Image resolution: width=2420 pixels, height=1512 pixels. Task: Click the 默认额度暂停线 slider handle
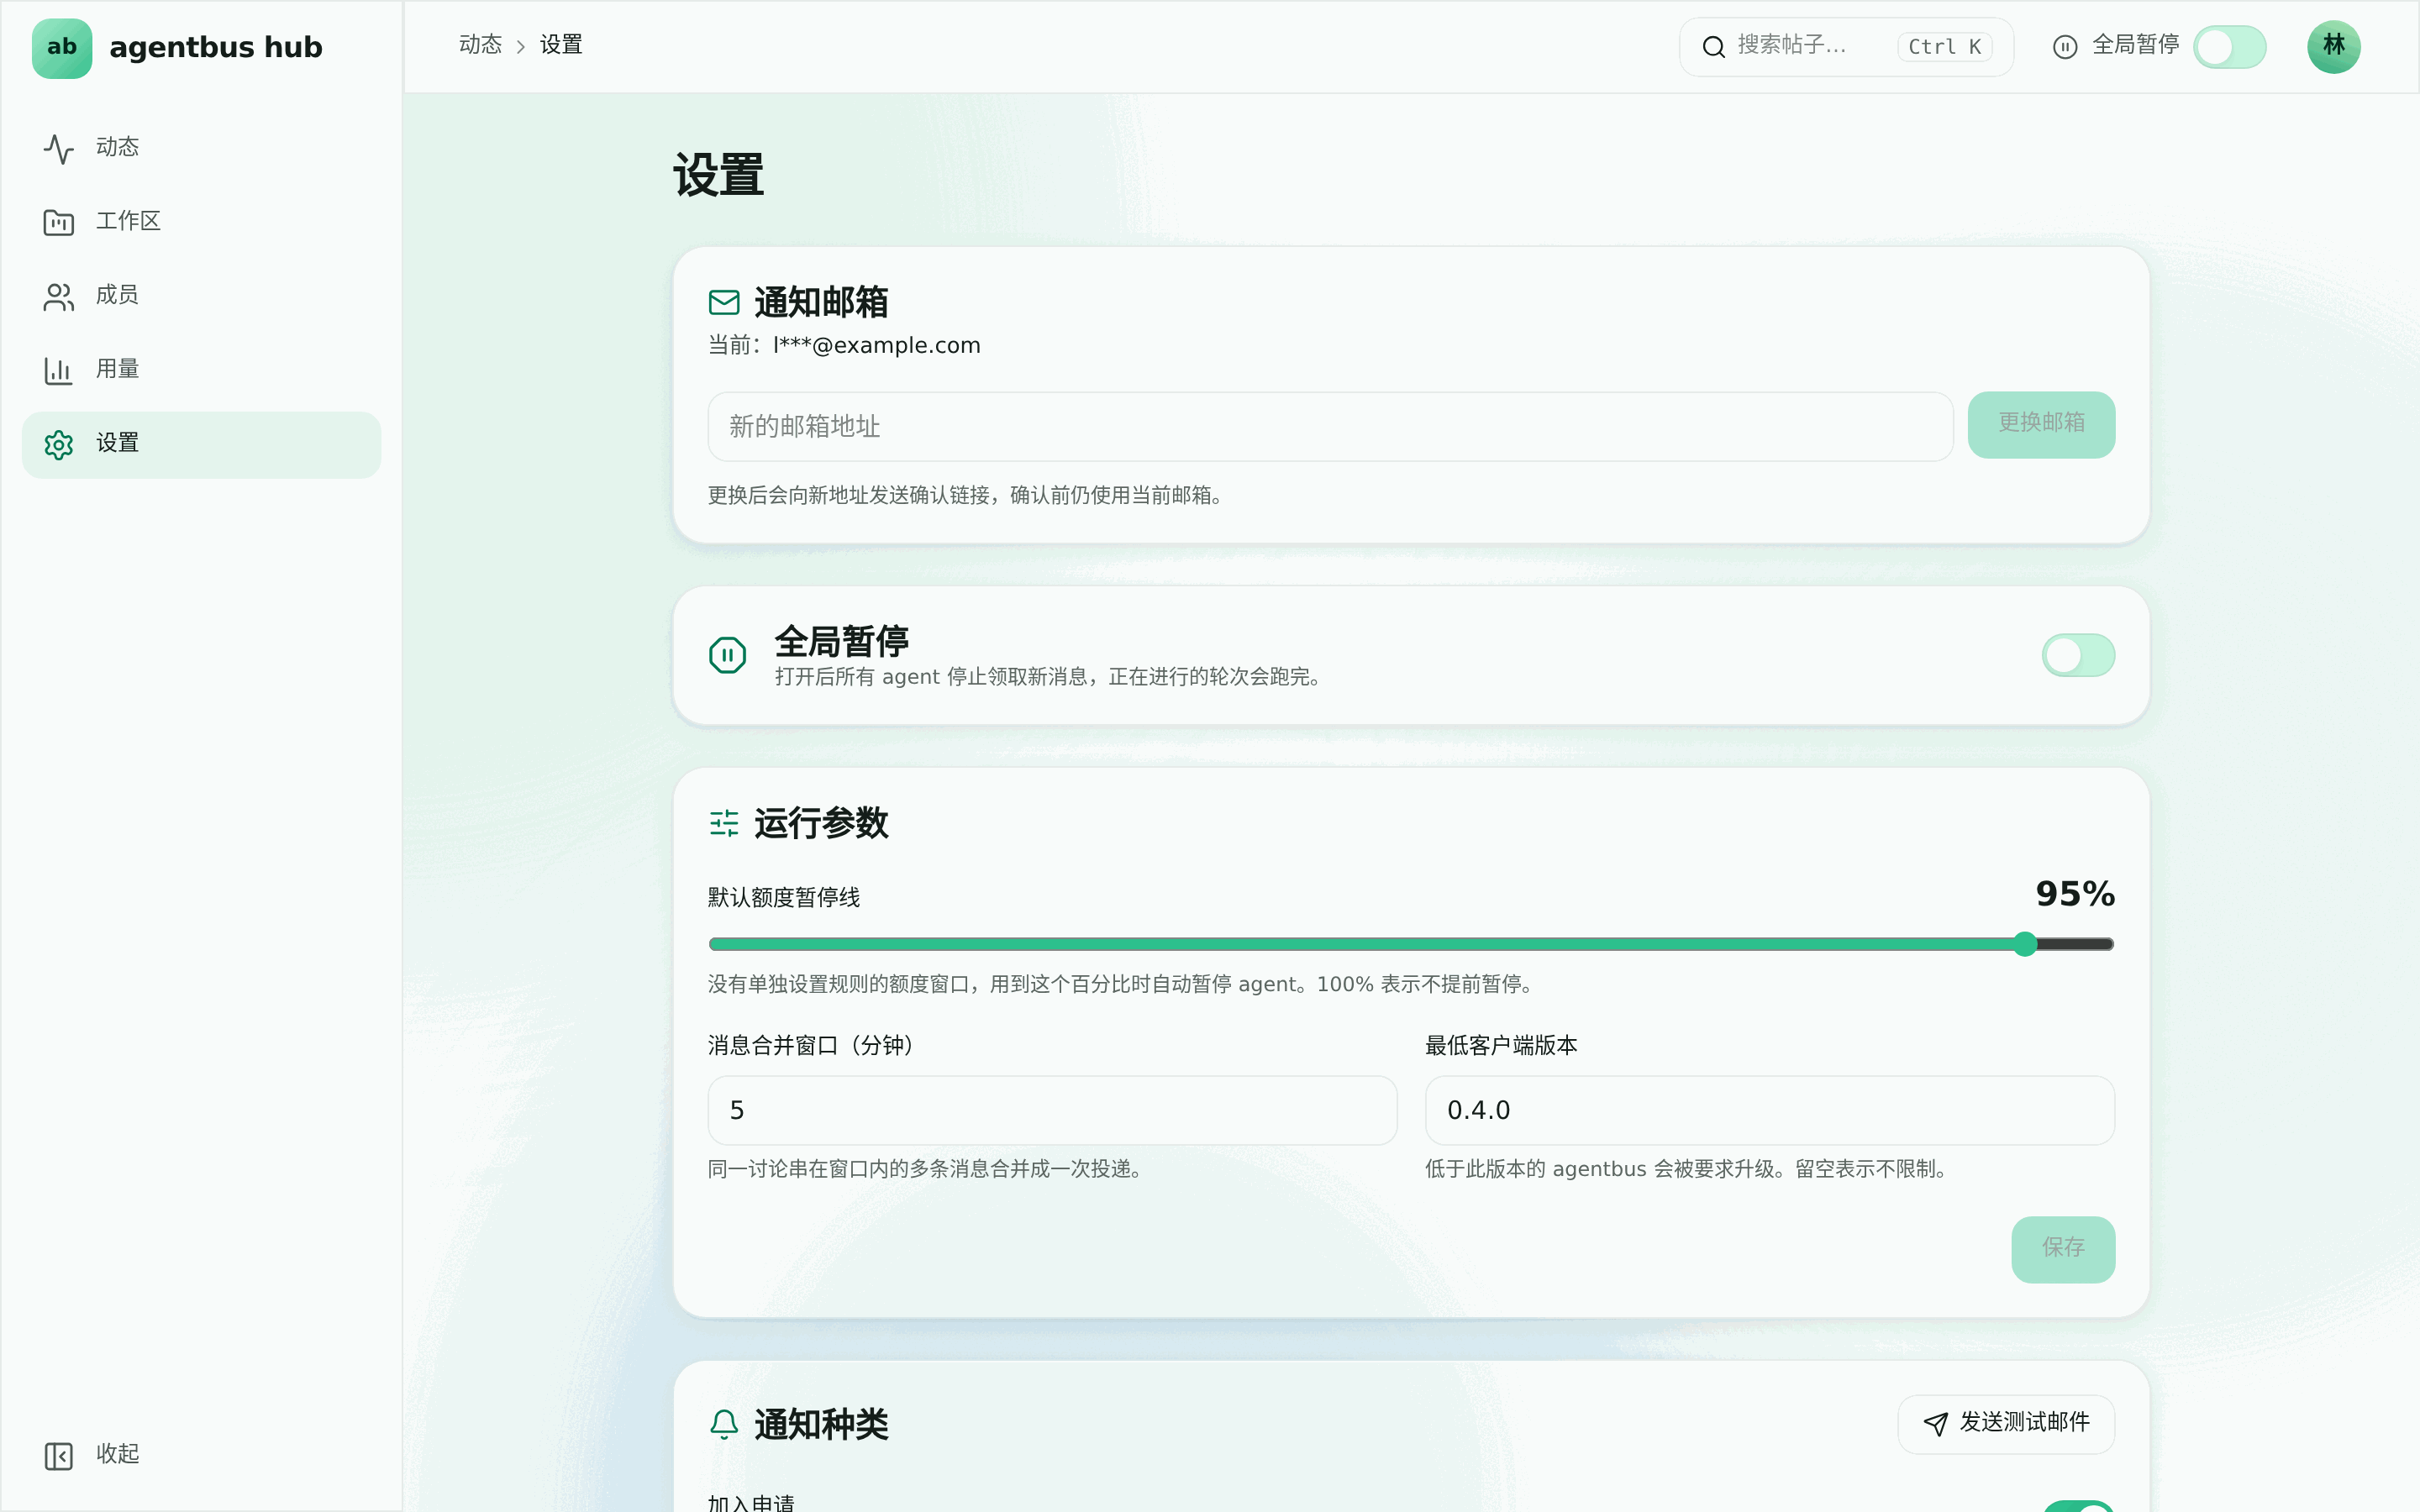[x=2025, y=944]
